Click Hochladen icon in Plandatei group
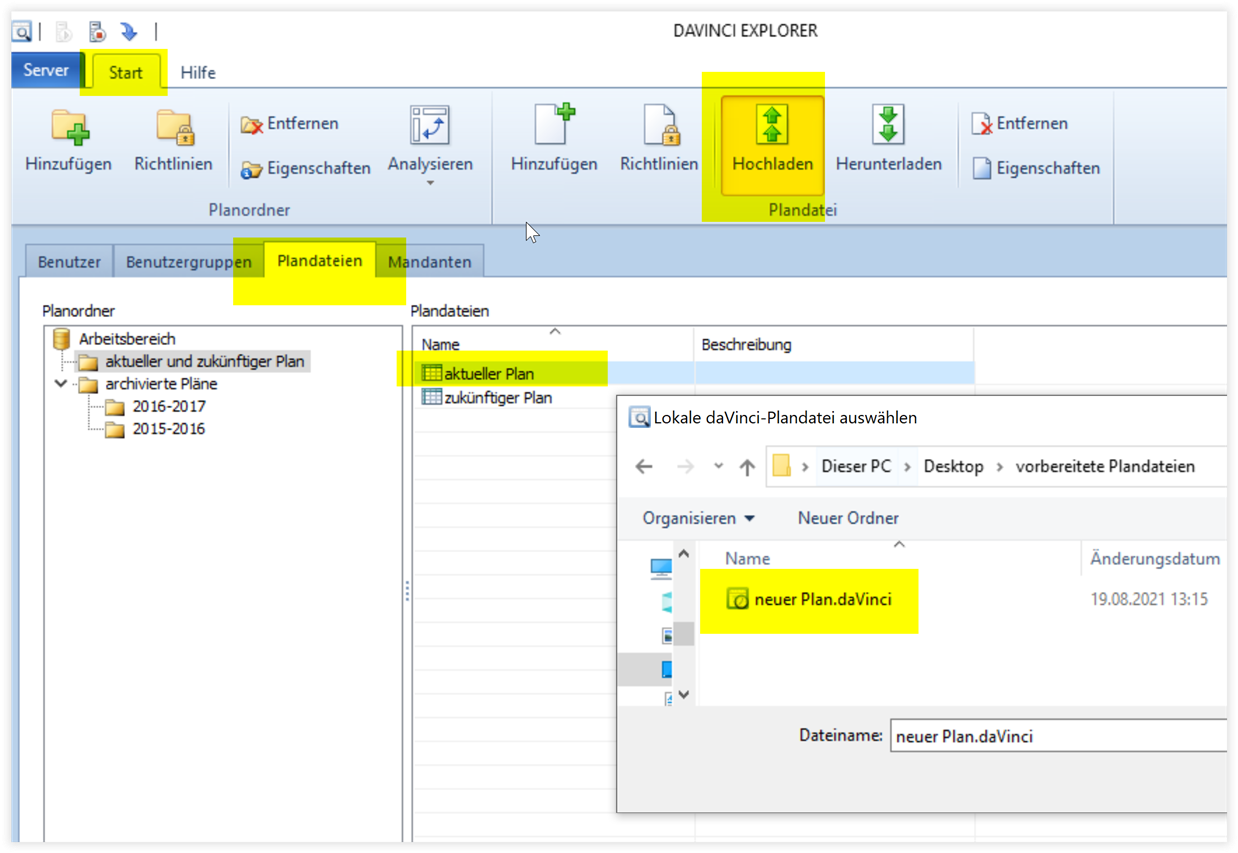This screenshot has width=1238, height=853. tap(772, 126)
